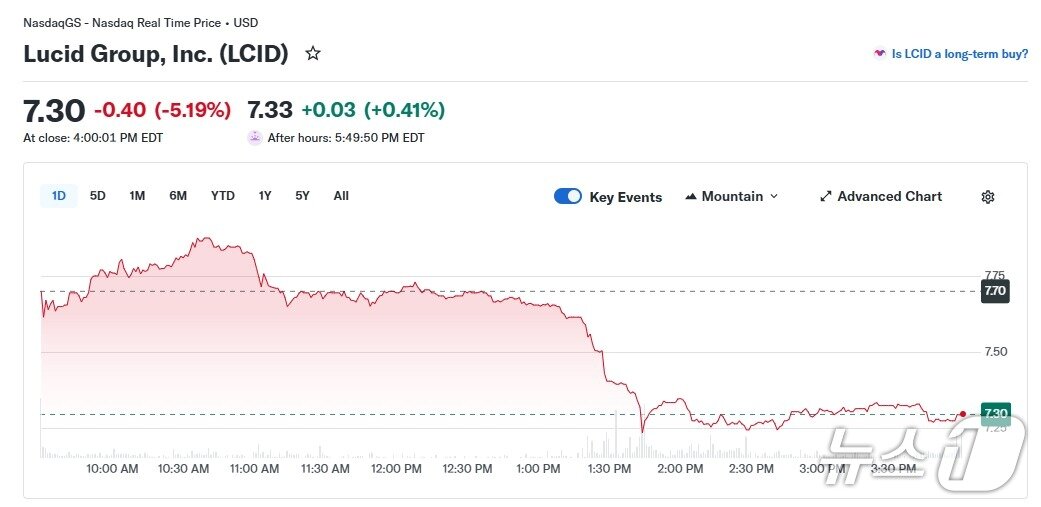Open the Advanced Chart view
Image resolution: width=1041 pixels, height=507 pixels.
click(x=889, y=197)
